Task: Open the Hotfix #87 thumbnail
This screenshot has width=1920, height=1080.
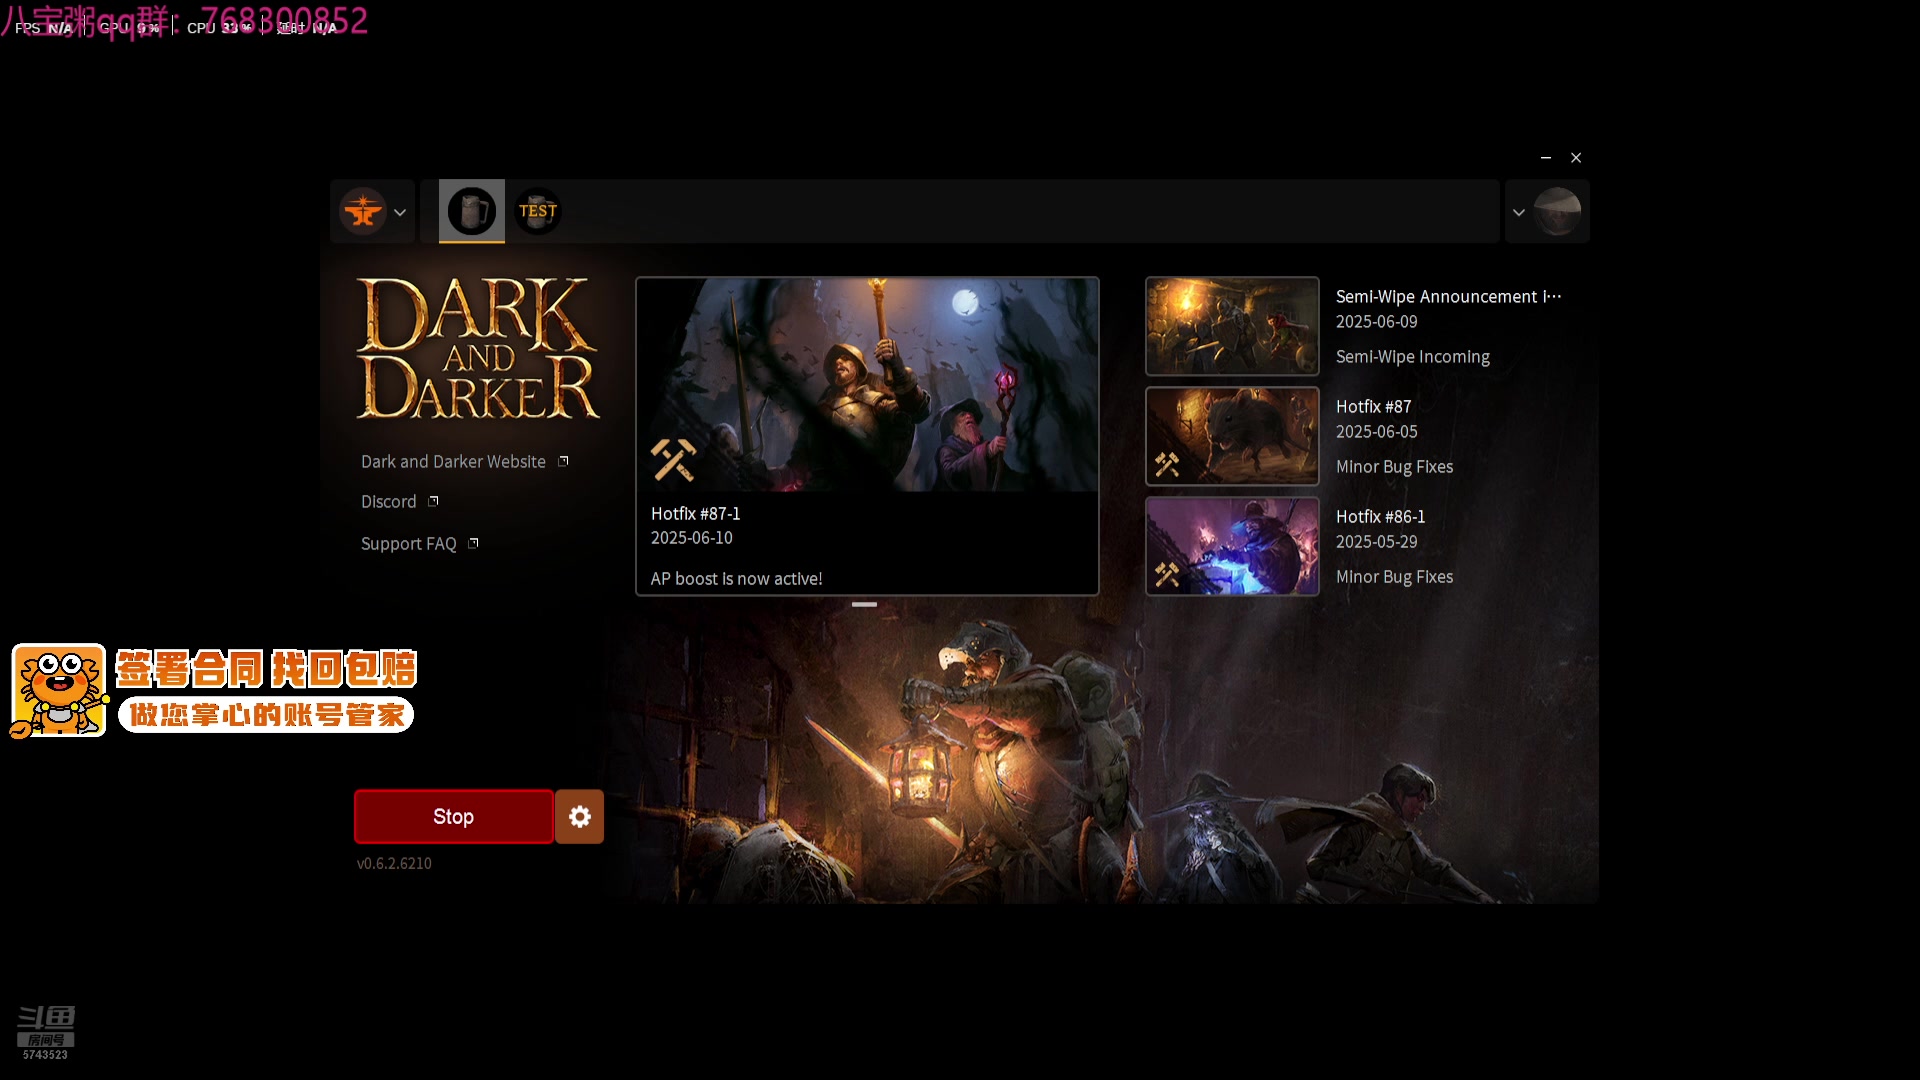Action: tap(1232, 436)
